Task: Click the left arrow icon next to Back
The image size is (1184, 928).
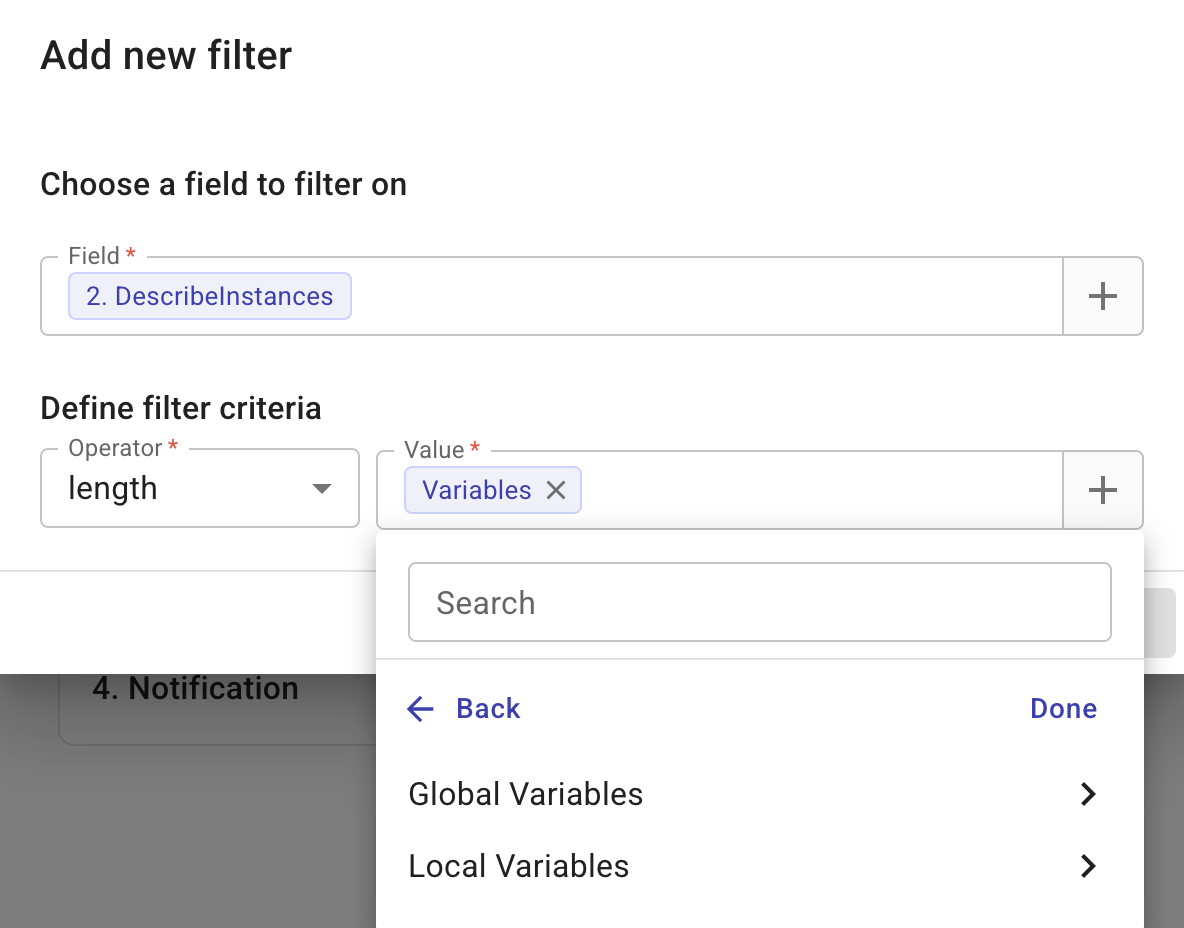Action: (421, 709)
